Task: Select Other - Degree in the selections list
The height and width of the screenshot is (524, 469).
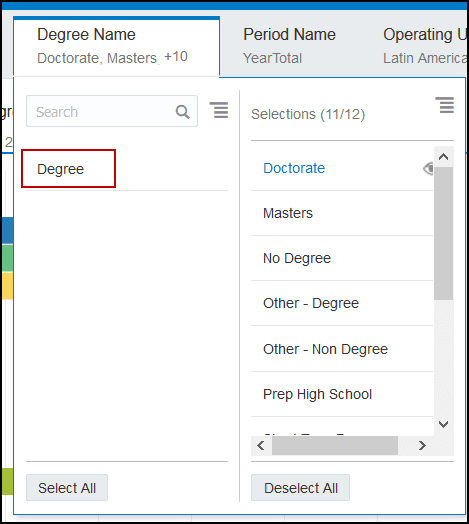Action: point(311,303)
